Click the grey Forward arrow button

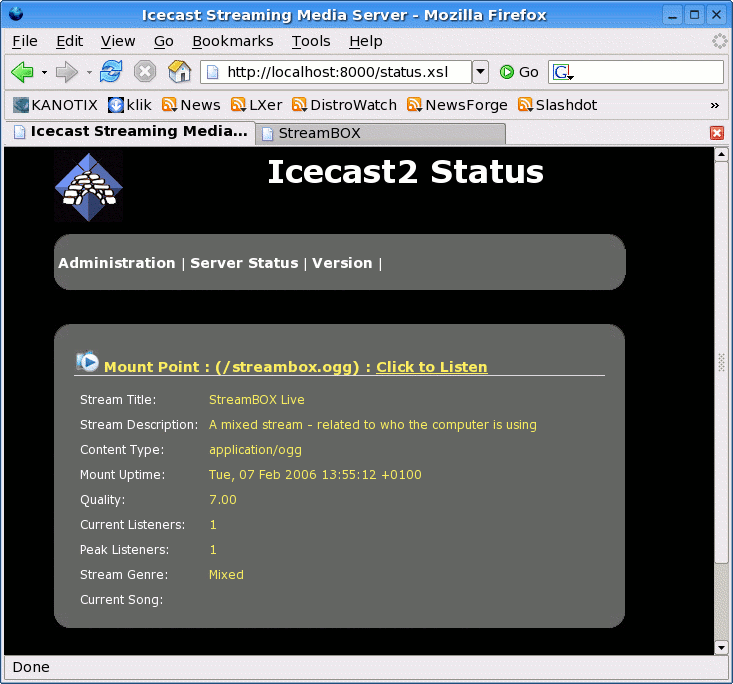pos(66,72)
